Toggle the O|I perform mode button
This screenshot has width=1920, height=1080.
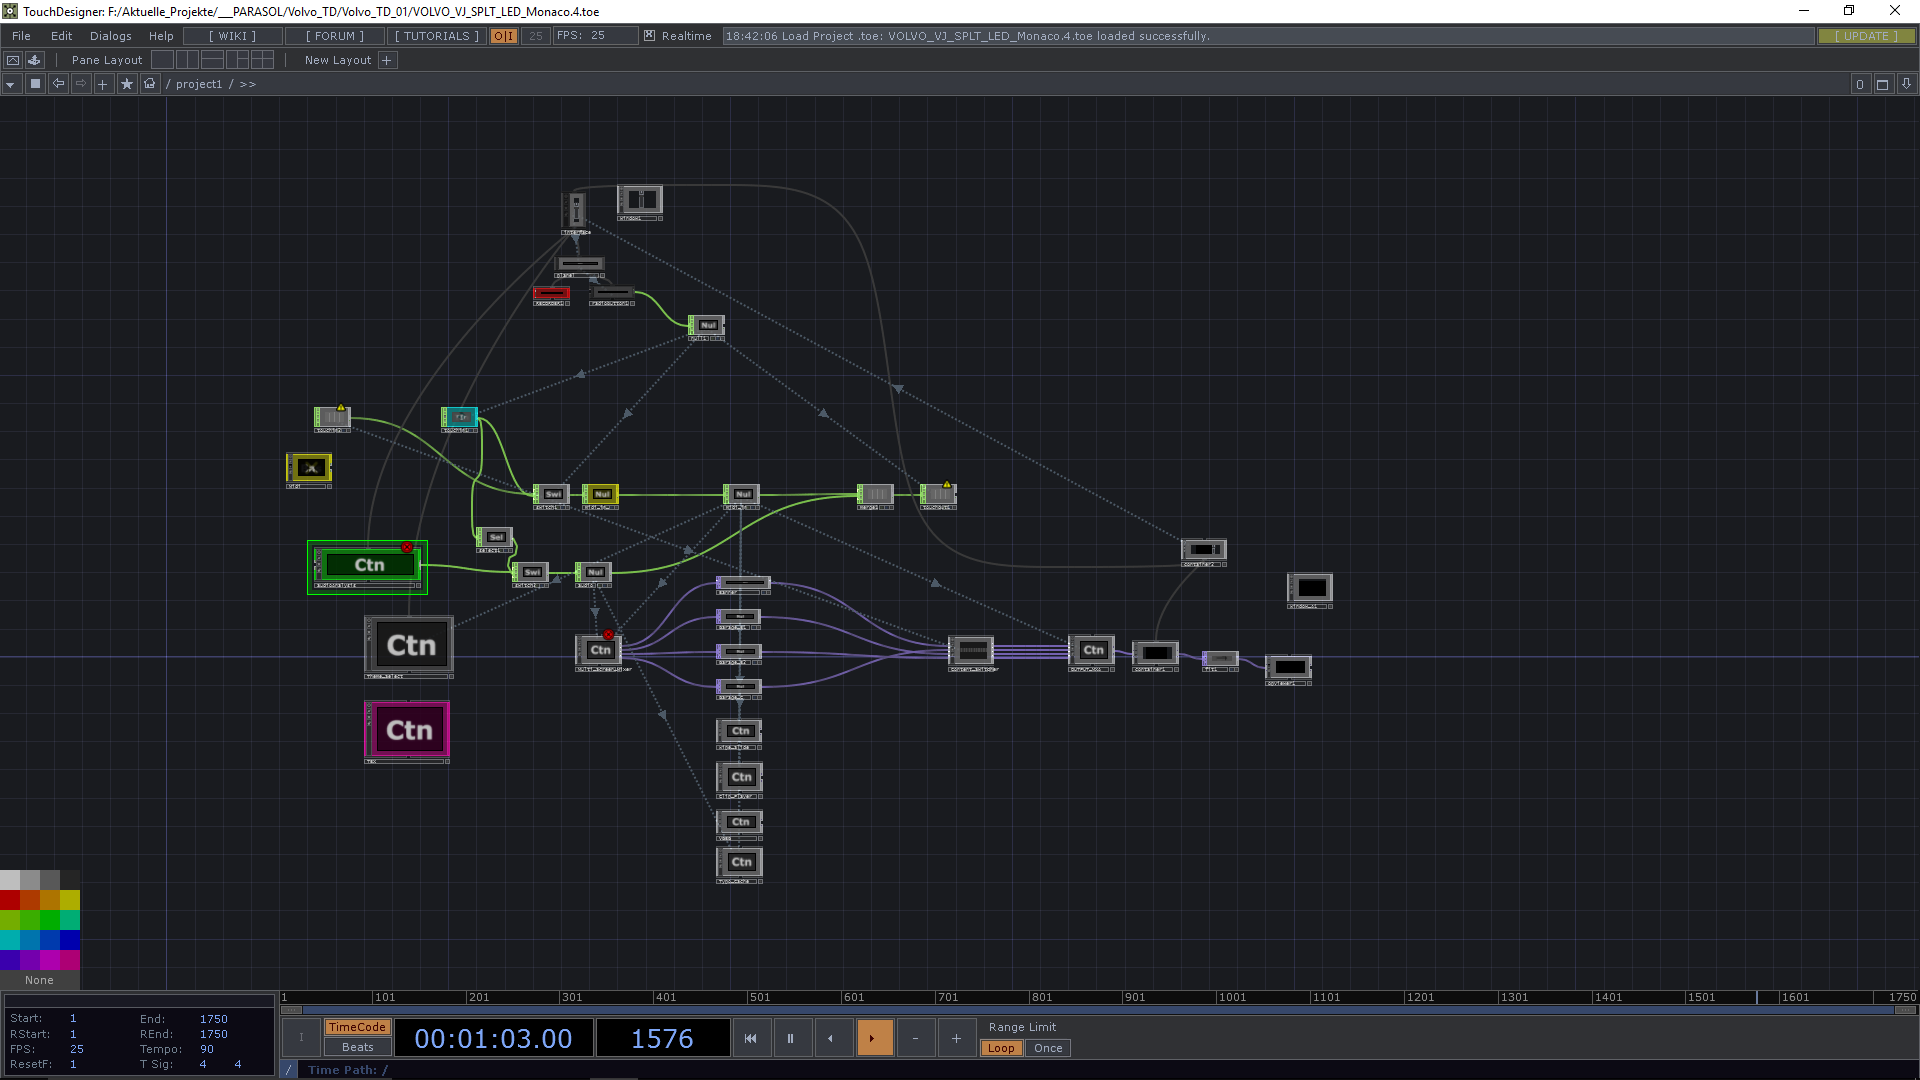click(x=503, y=36)
